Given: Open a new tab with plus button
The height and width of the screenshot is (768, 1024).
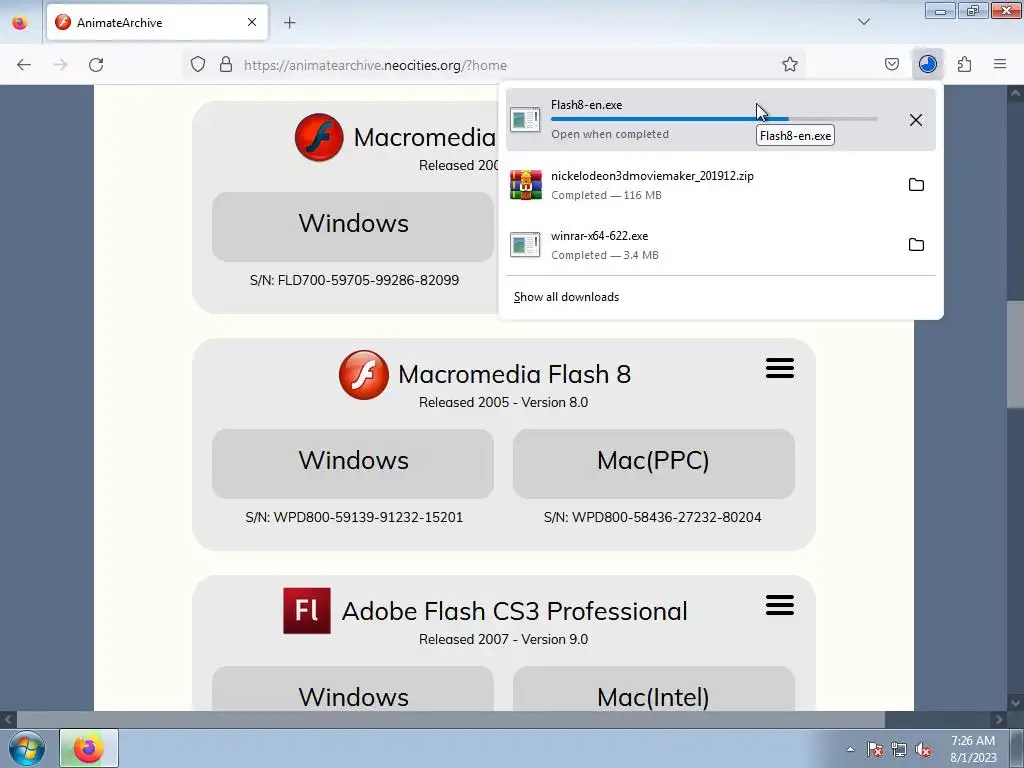Looking at the screenshot, I should (289, 23).
